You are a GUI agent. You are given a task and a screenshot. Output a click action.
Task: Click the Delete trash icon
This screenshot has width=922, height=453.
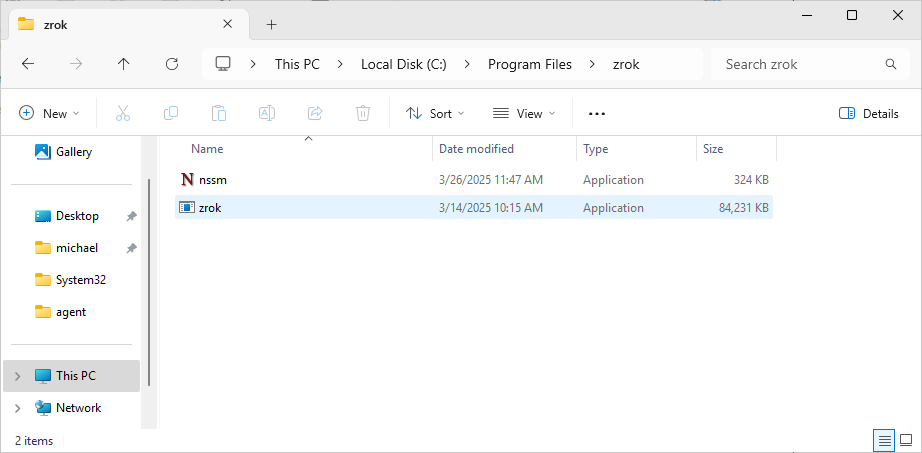363,113
